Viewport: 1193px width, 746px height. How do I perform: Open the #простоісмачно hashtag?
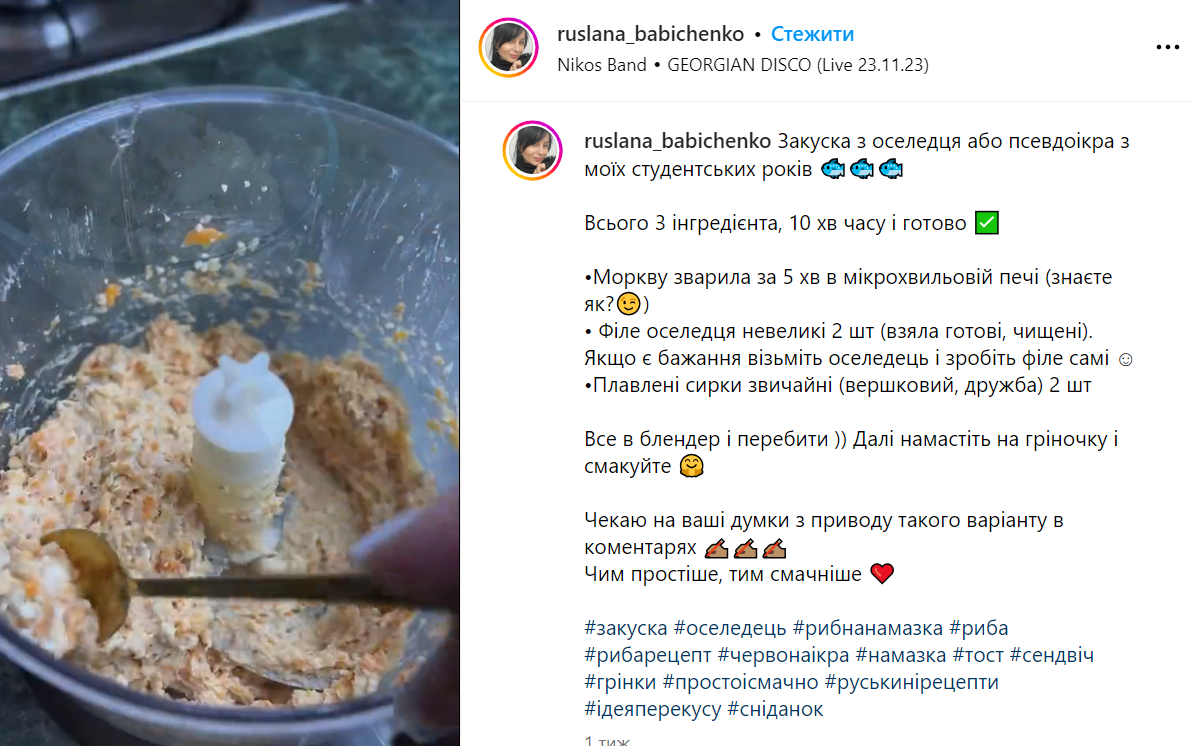click(x=740, y=682)
